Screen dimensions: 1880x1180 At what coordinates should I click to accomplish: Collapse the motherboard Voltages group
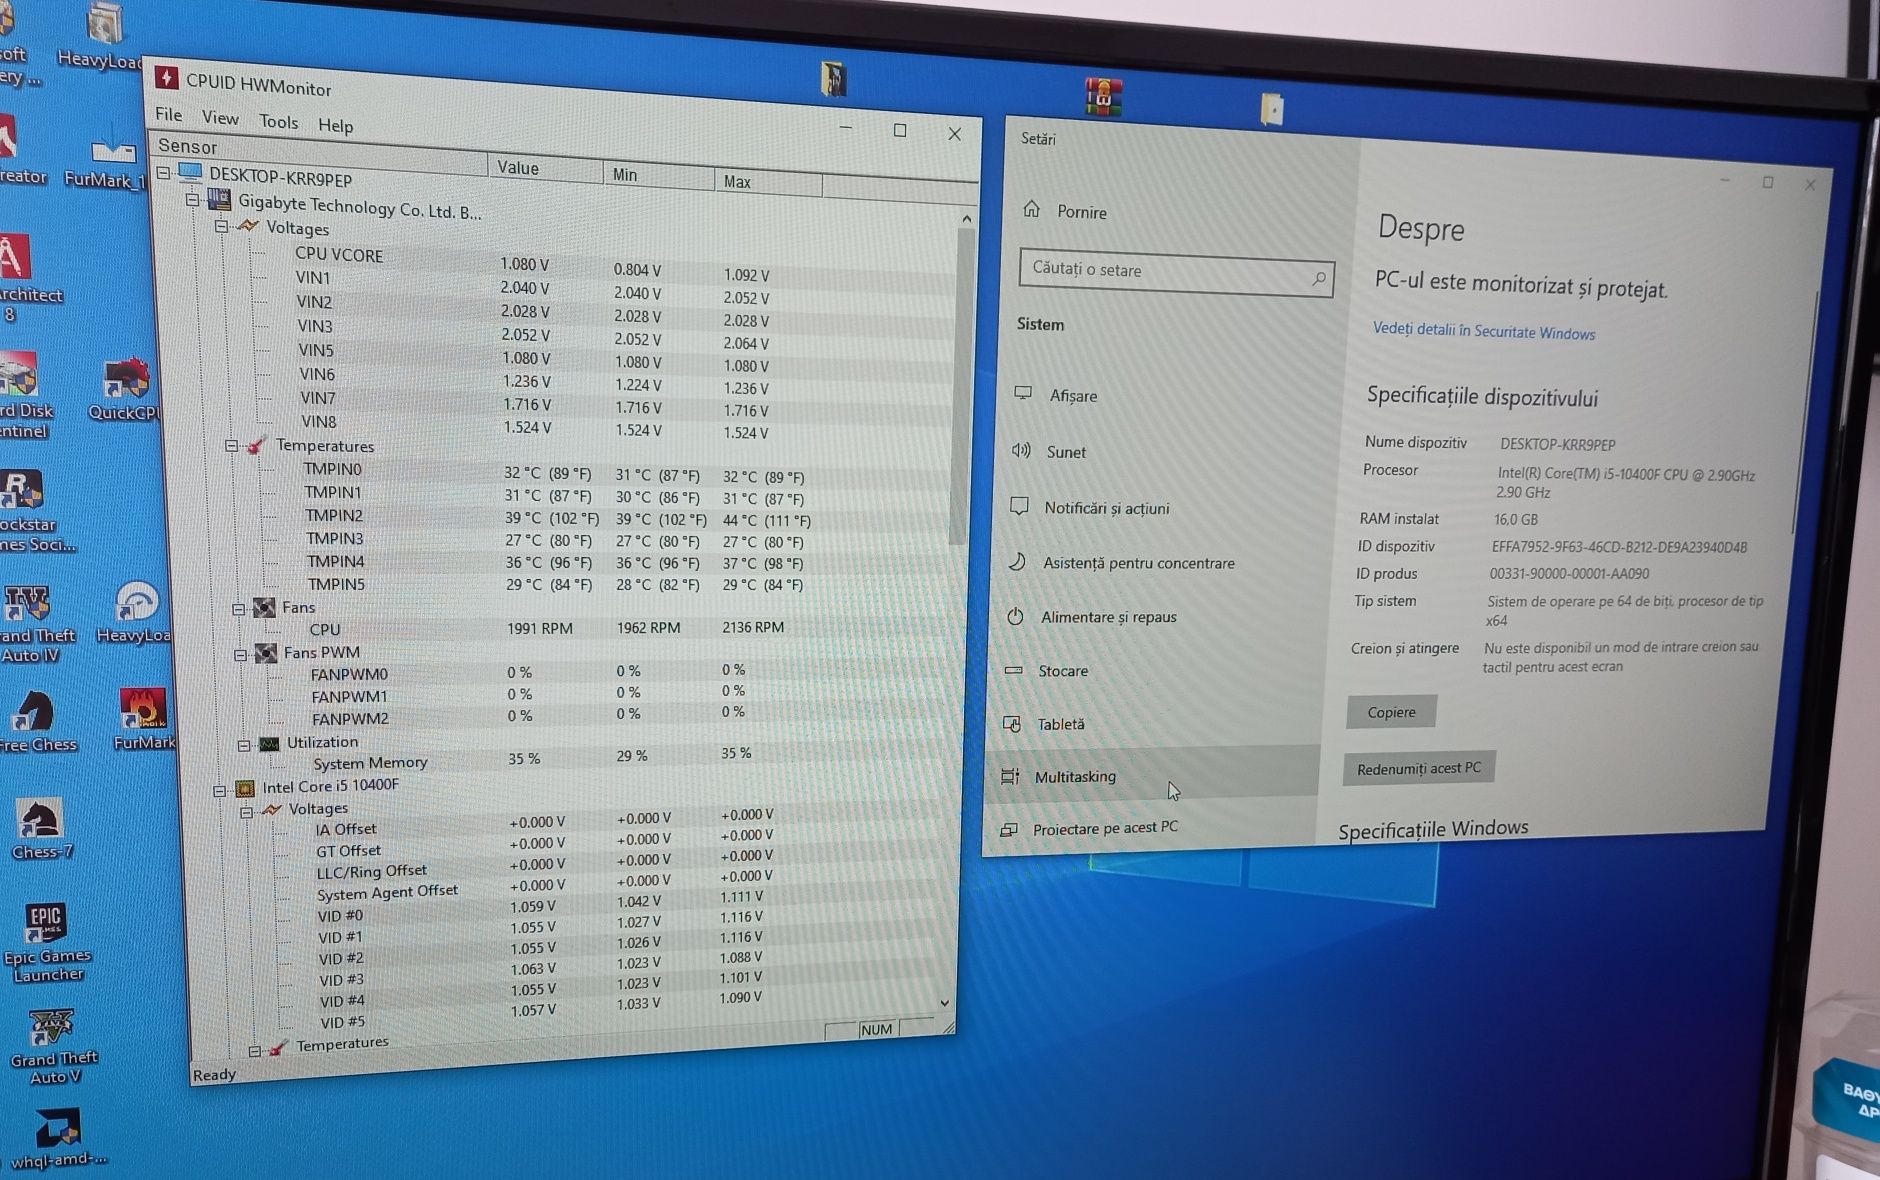tap(221, 226)
